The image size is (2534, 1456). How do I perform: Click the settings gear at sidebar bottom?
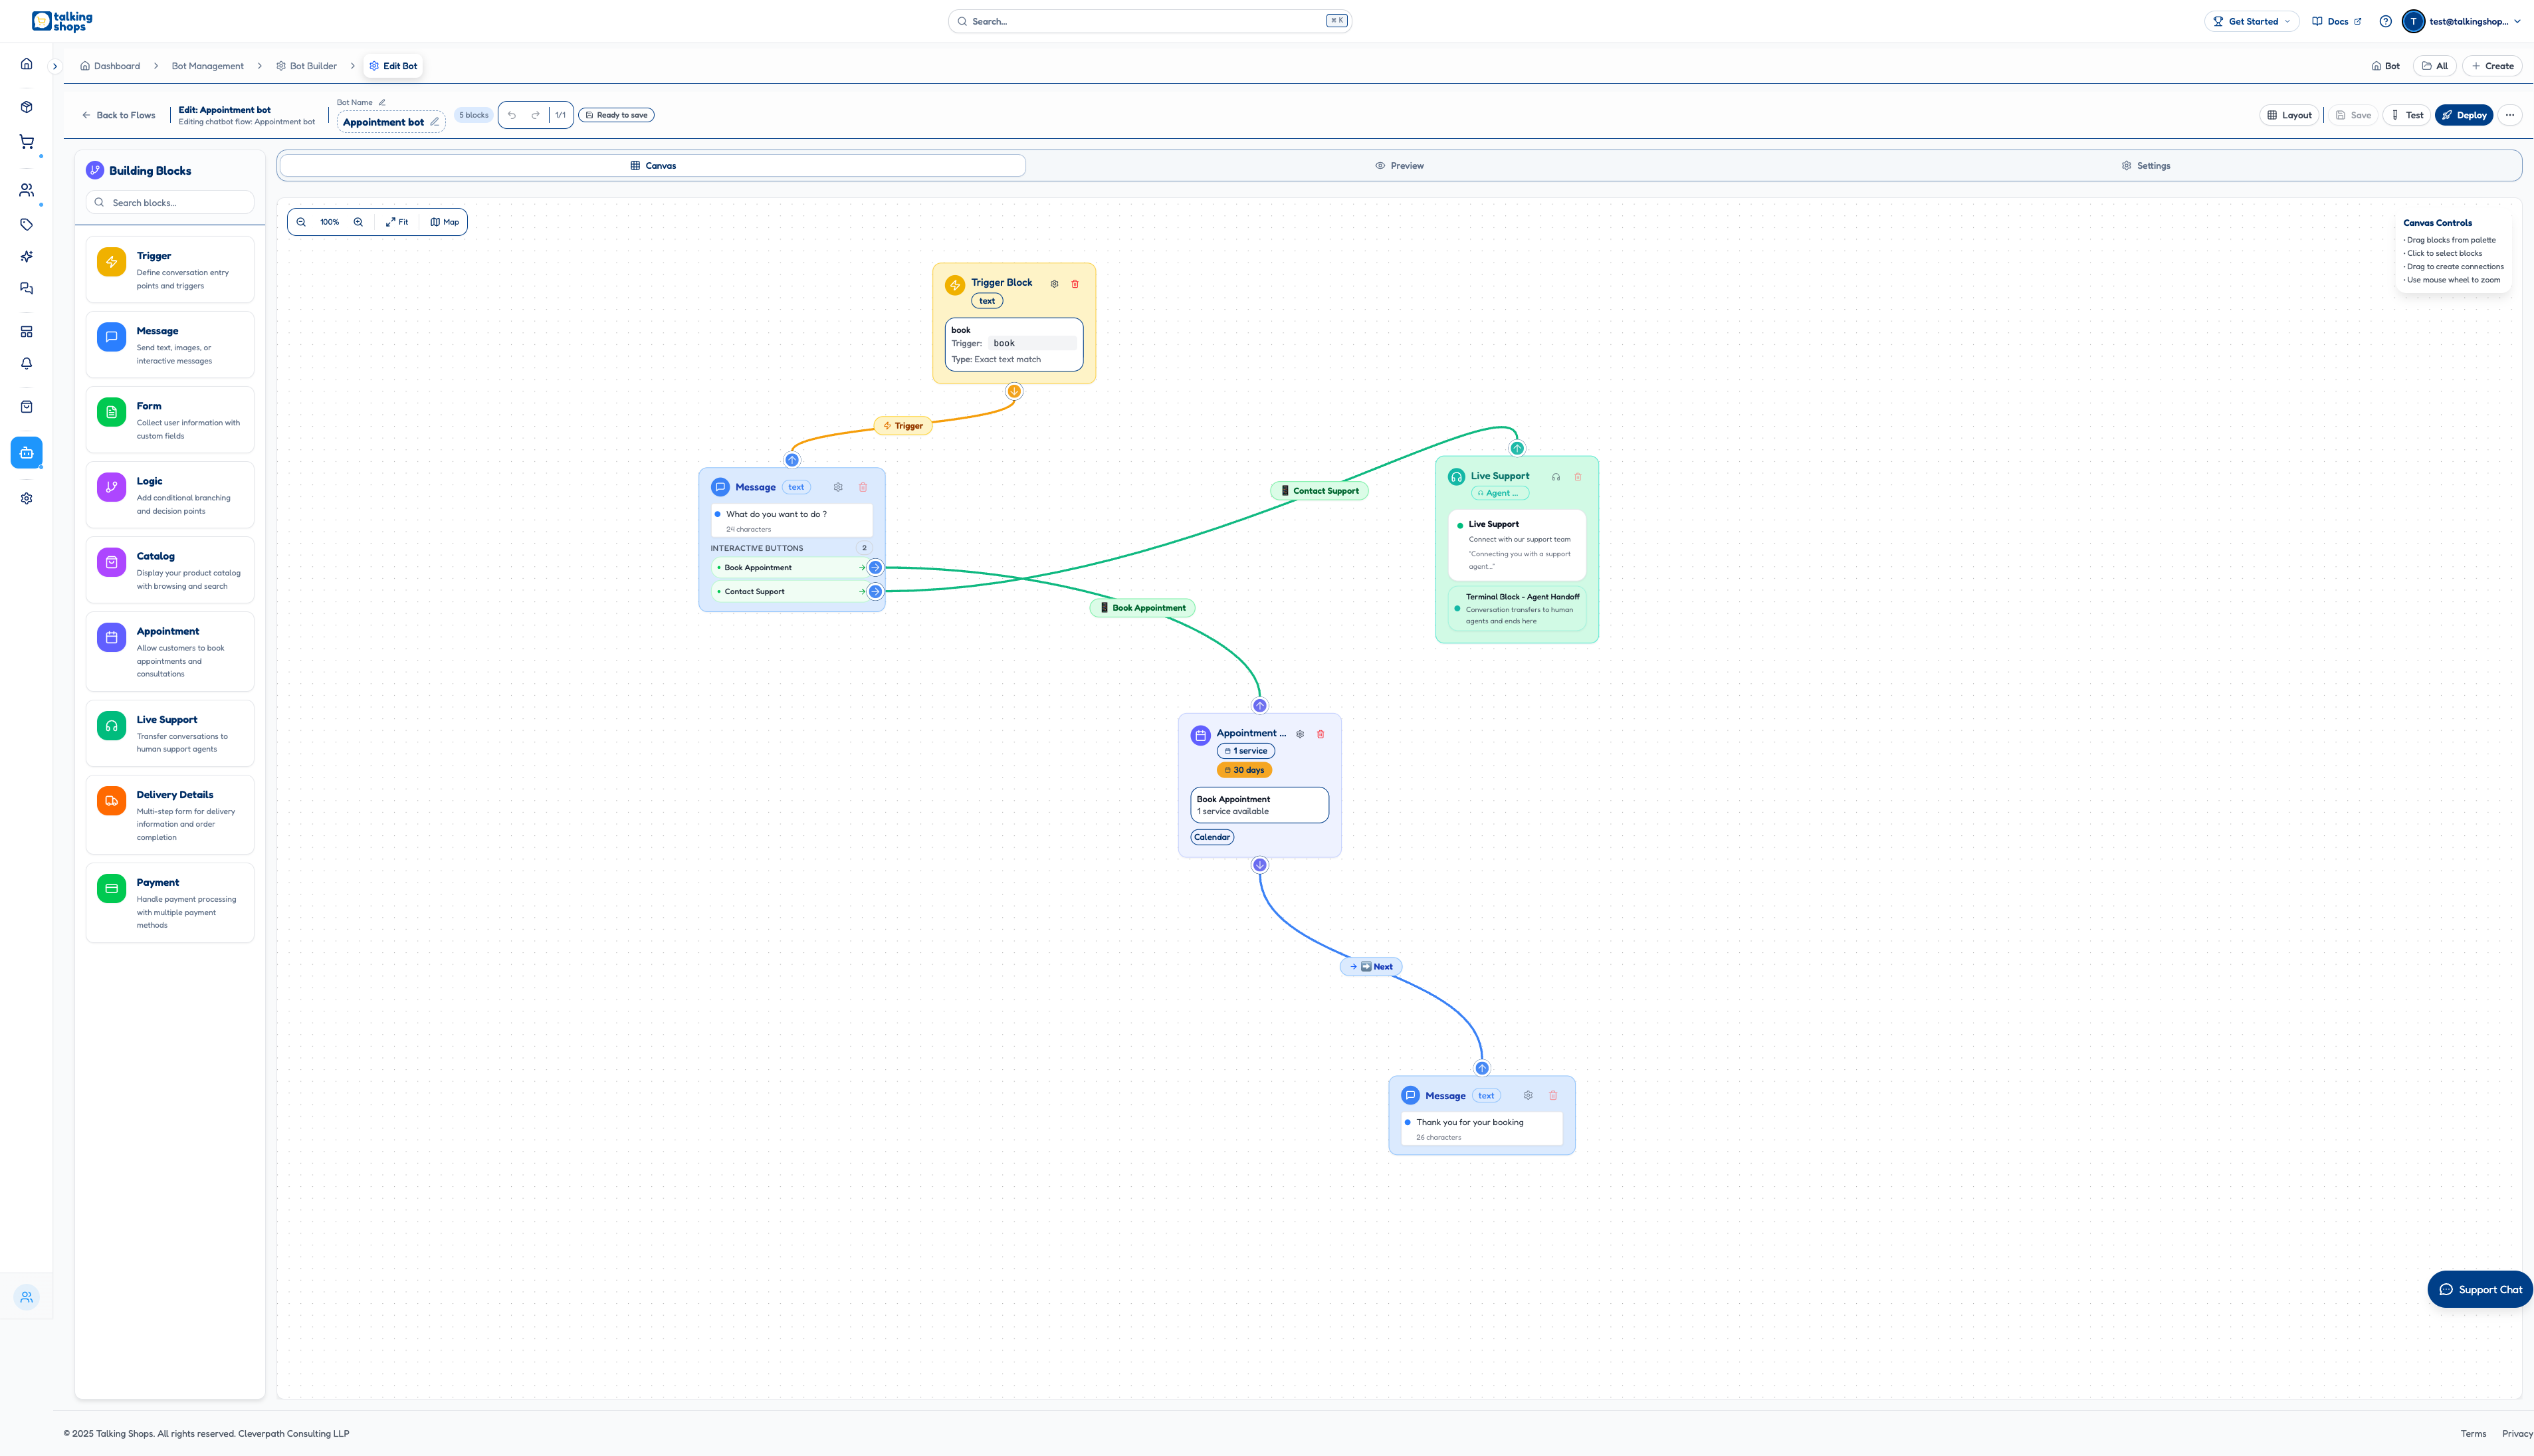26,498
